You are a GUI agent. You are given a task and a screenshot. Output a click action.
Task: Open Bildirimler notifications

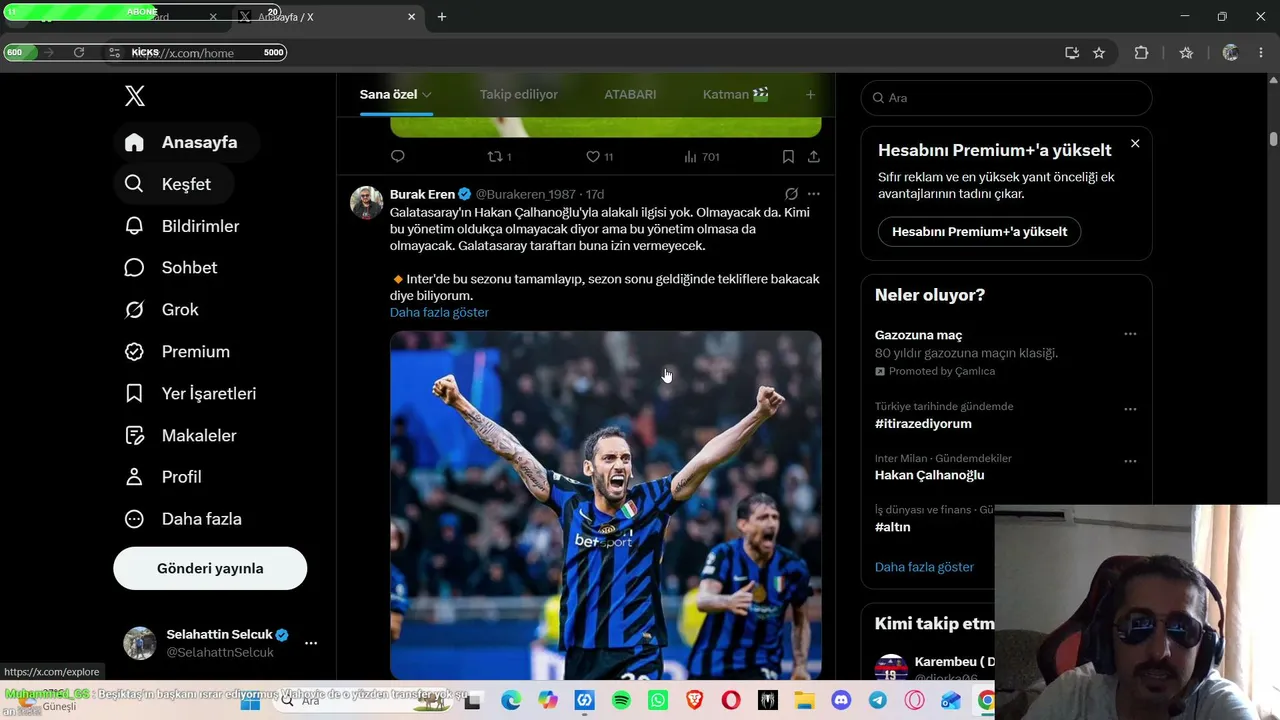pos(182,226)
